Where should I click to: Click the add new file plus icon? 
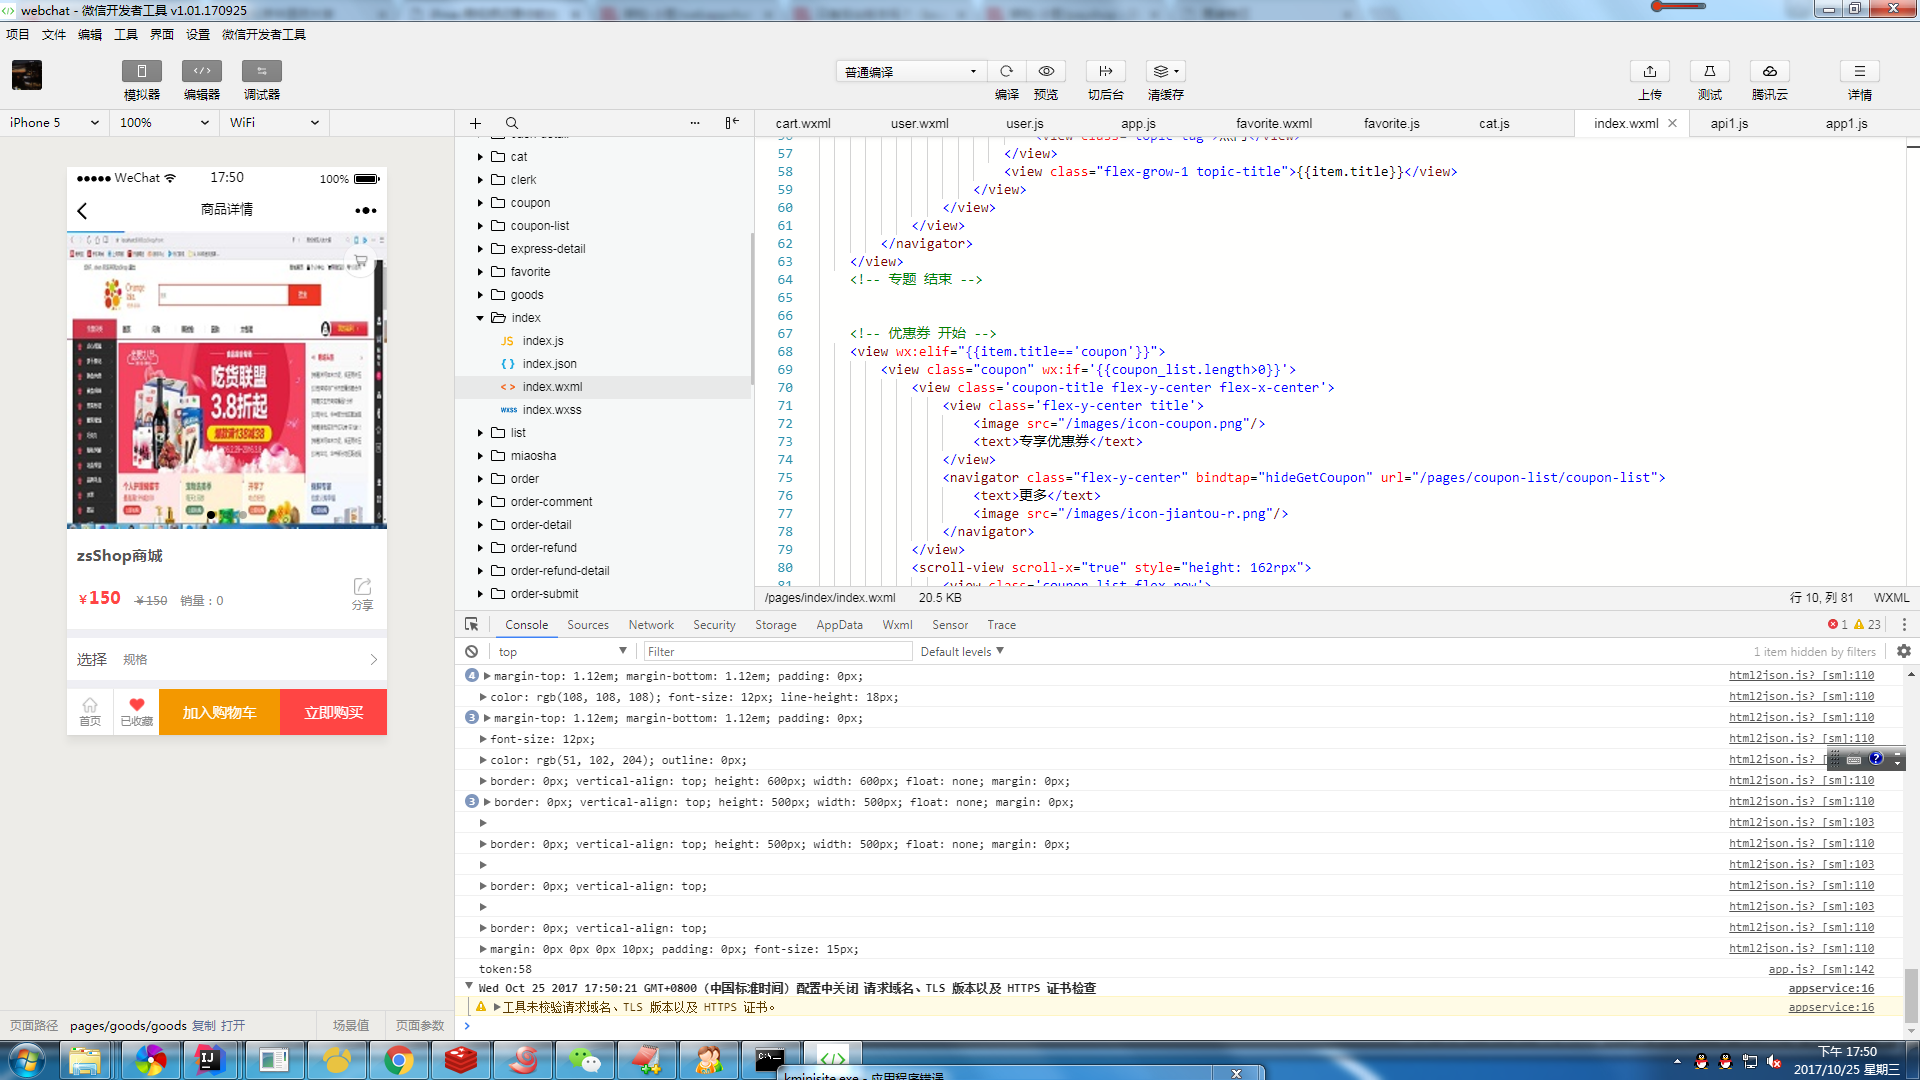(x=475, y=123)
